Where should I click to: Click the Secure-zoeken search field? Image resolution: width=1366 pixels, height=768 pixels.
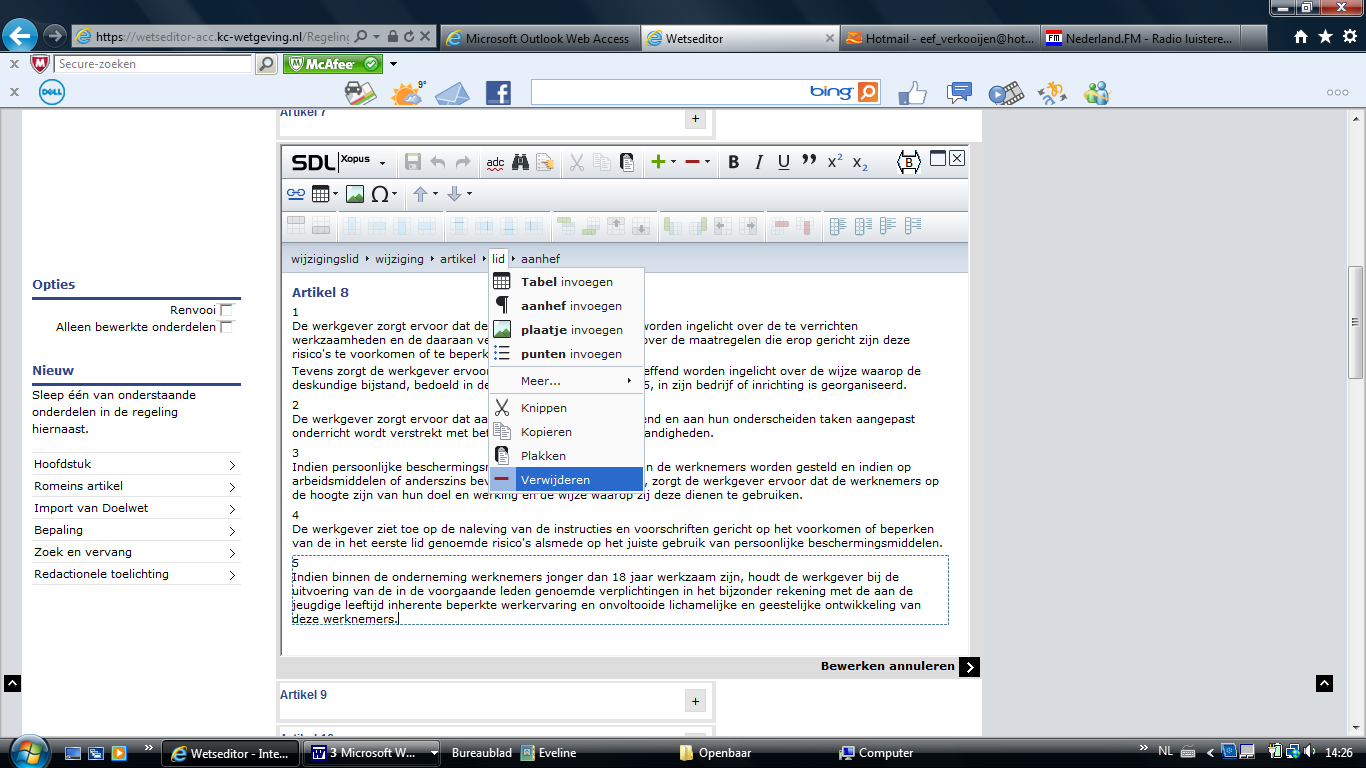click(153, 64)
